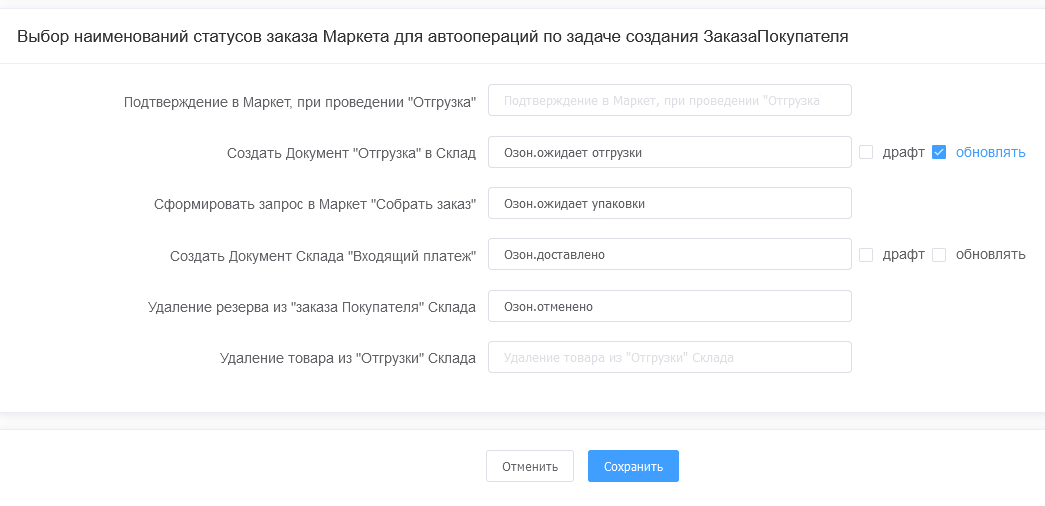Viewport: 1045px width, 506px height.
Task: Click the empty 'Удаление товара из Отгрузки' input box
Action: tap(669, 358)
